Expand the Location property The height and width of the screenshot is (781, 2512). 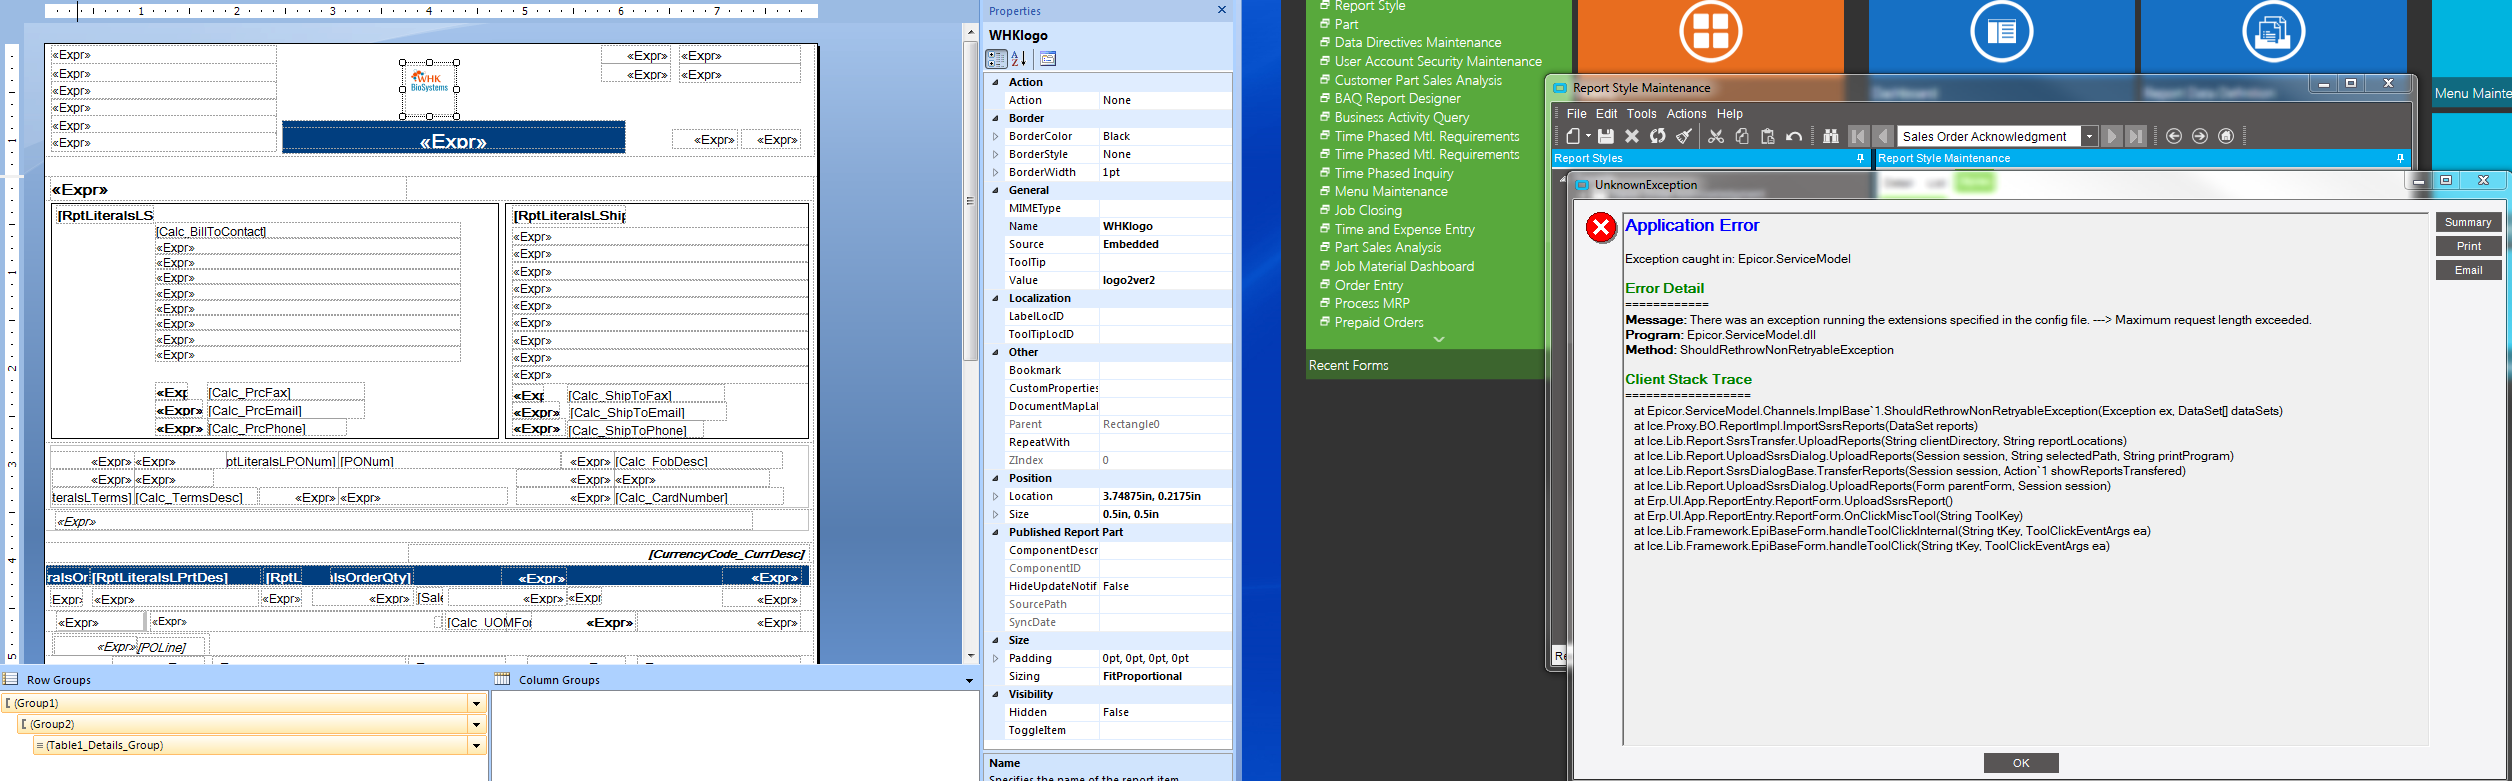point(995,496)
